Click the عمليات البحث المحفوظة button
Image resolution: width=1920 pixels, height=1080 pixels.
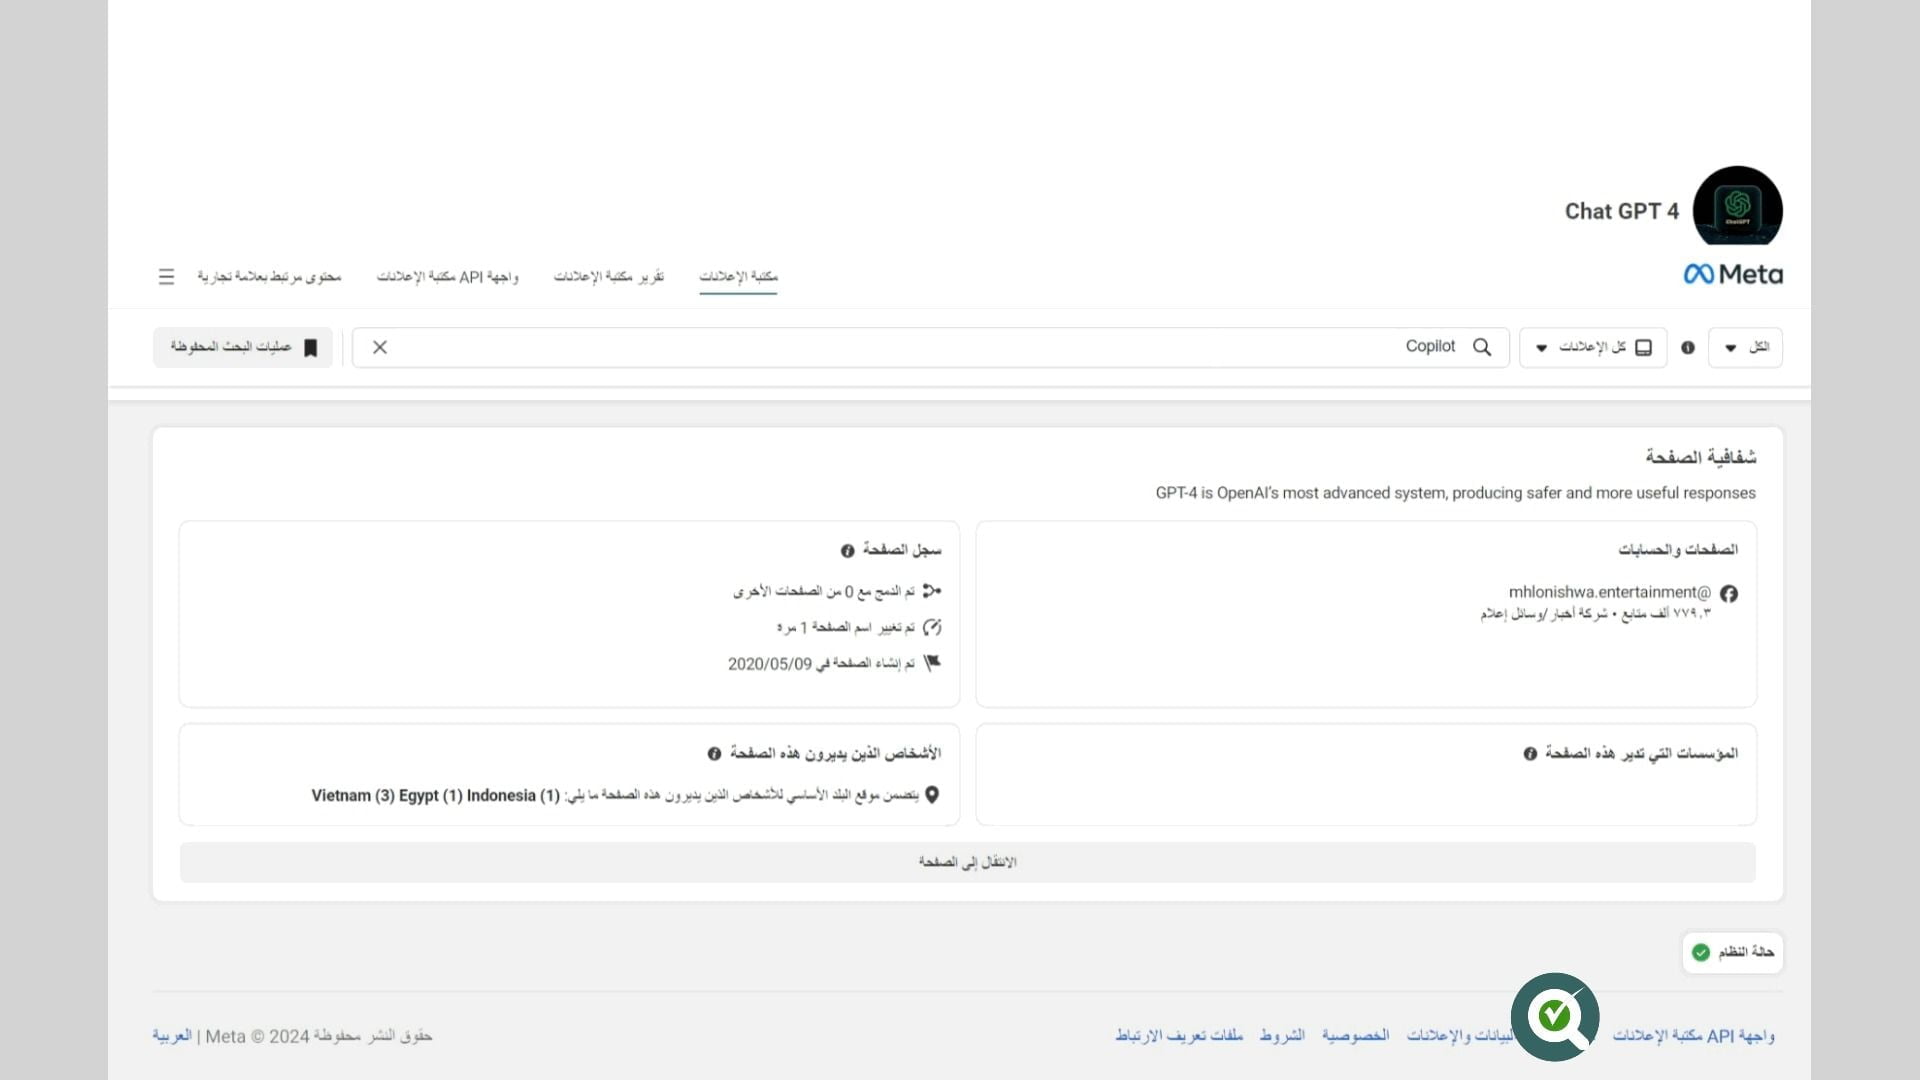243,347
